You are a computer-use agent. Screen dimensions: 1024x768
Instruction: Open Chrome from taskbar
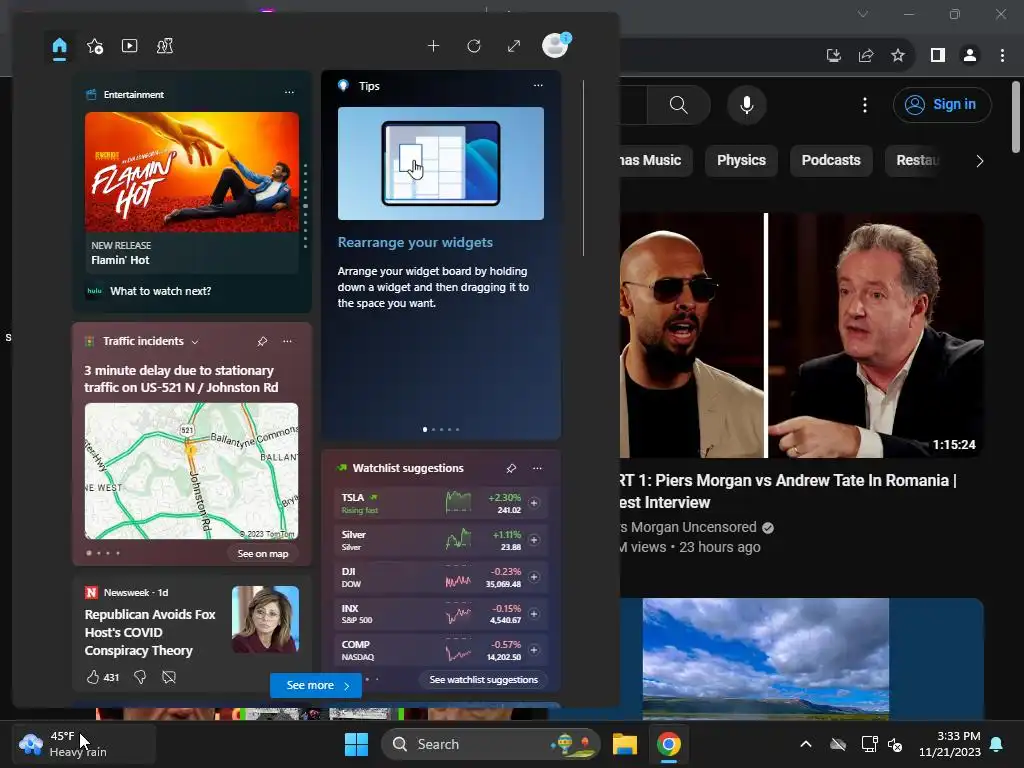[x=668, y=744]
